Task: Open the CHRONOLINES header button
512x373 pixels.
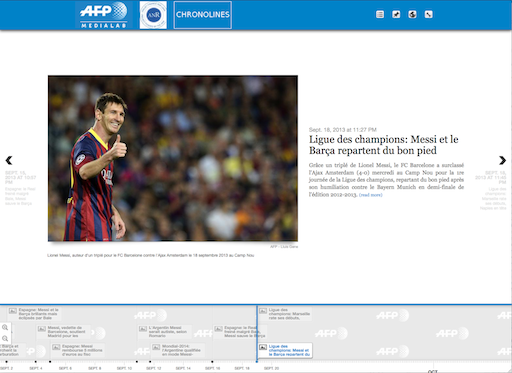Action: [203, 15]
